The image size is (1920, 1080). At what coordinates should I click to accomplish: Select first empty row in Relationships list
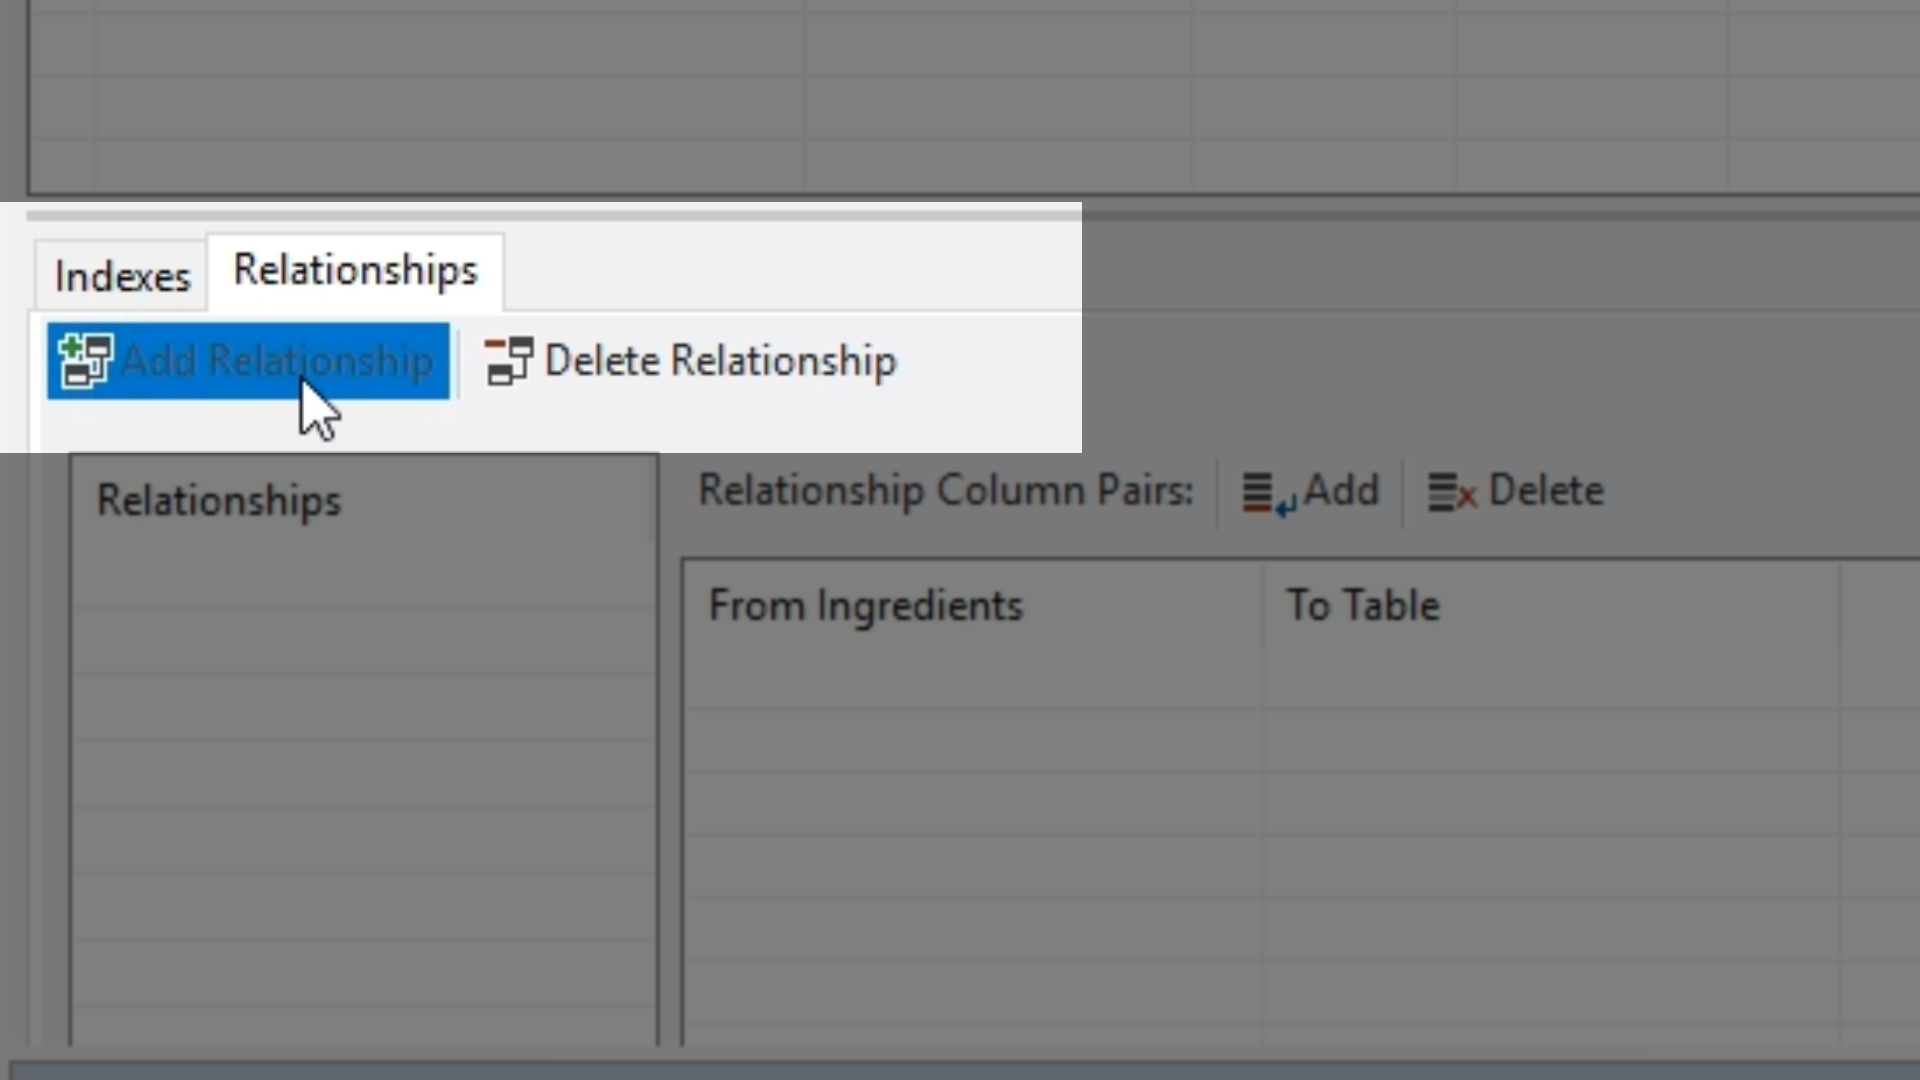[x=363, y=574]
